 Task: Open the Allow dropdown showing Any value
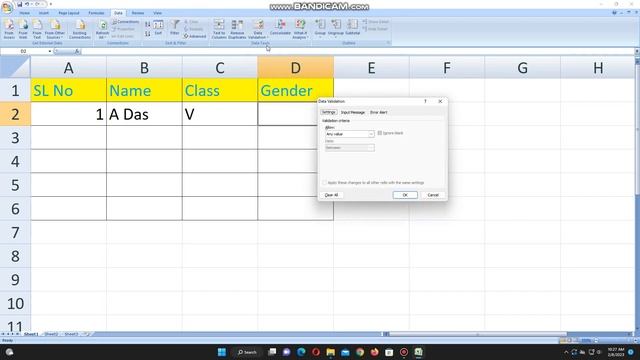click(349, 134)
